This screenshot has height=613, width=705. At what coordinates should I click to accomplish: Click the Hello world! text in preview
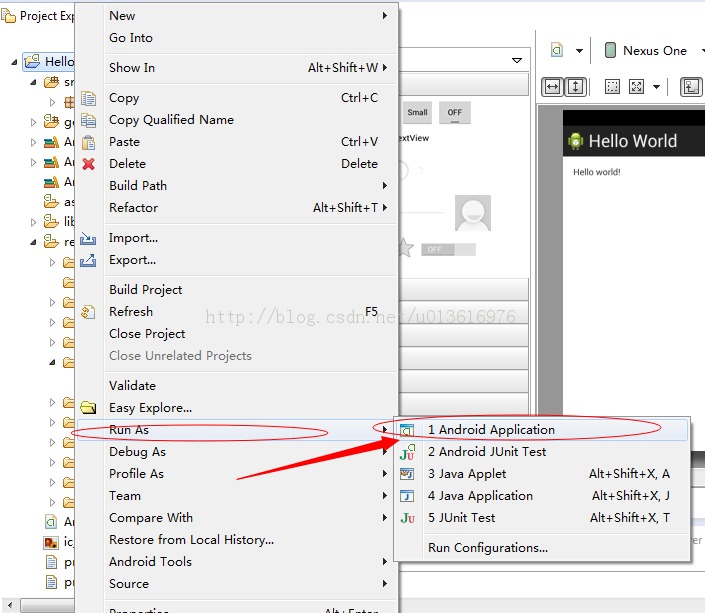click(597, 172)
